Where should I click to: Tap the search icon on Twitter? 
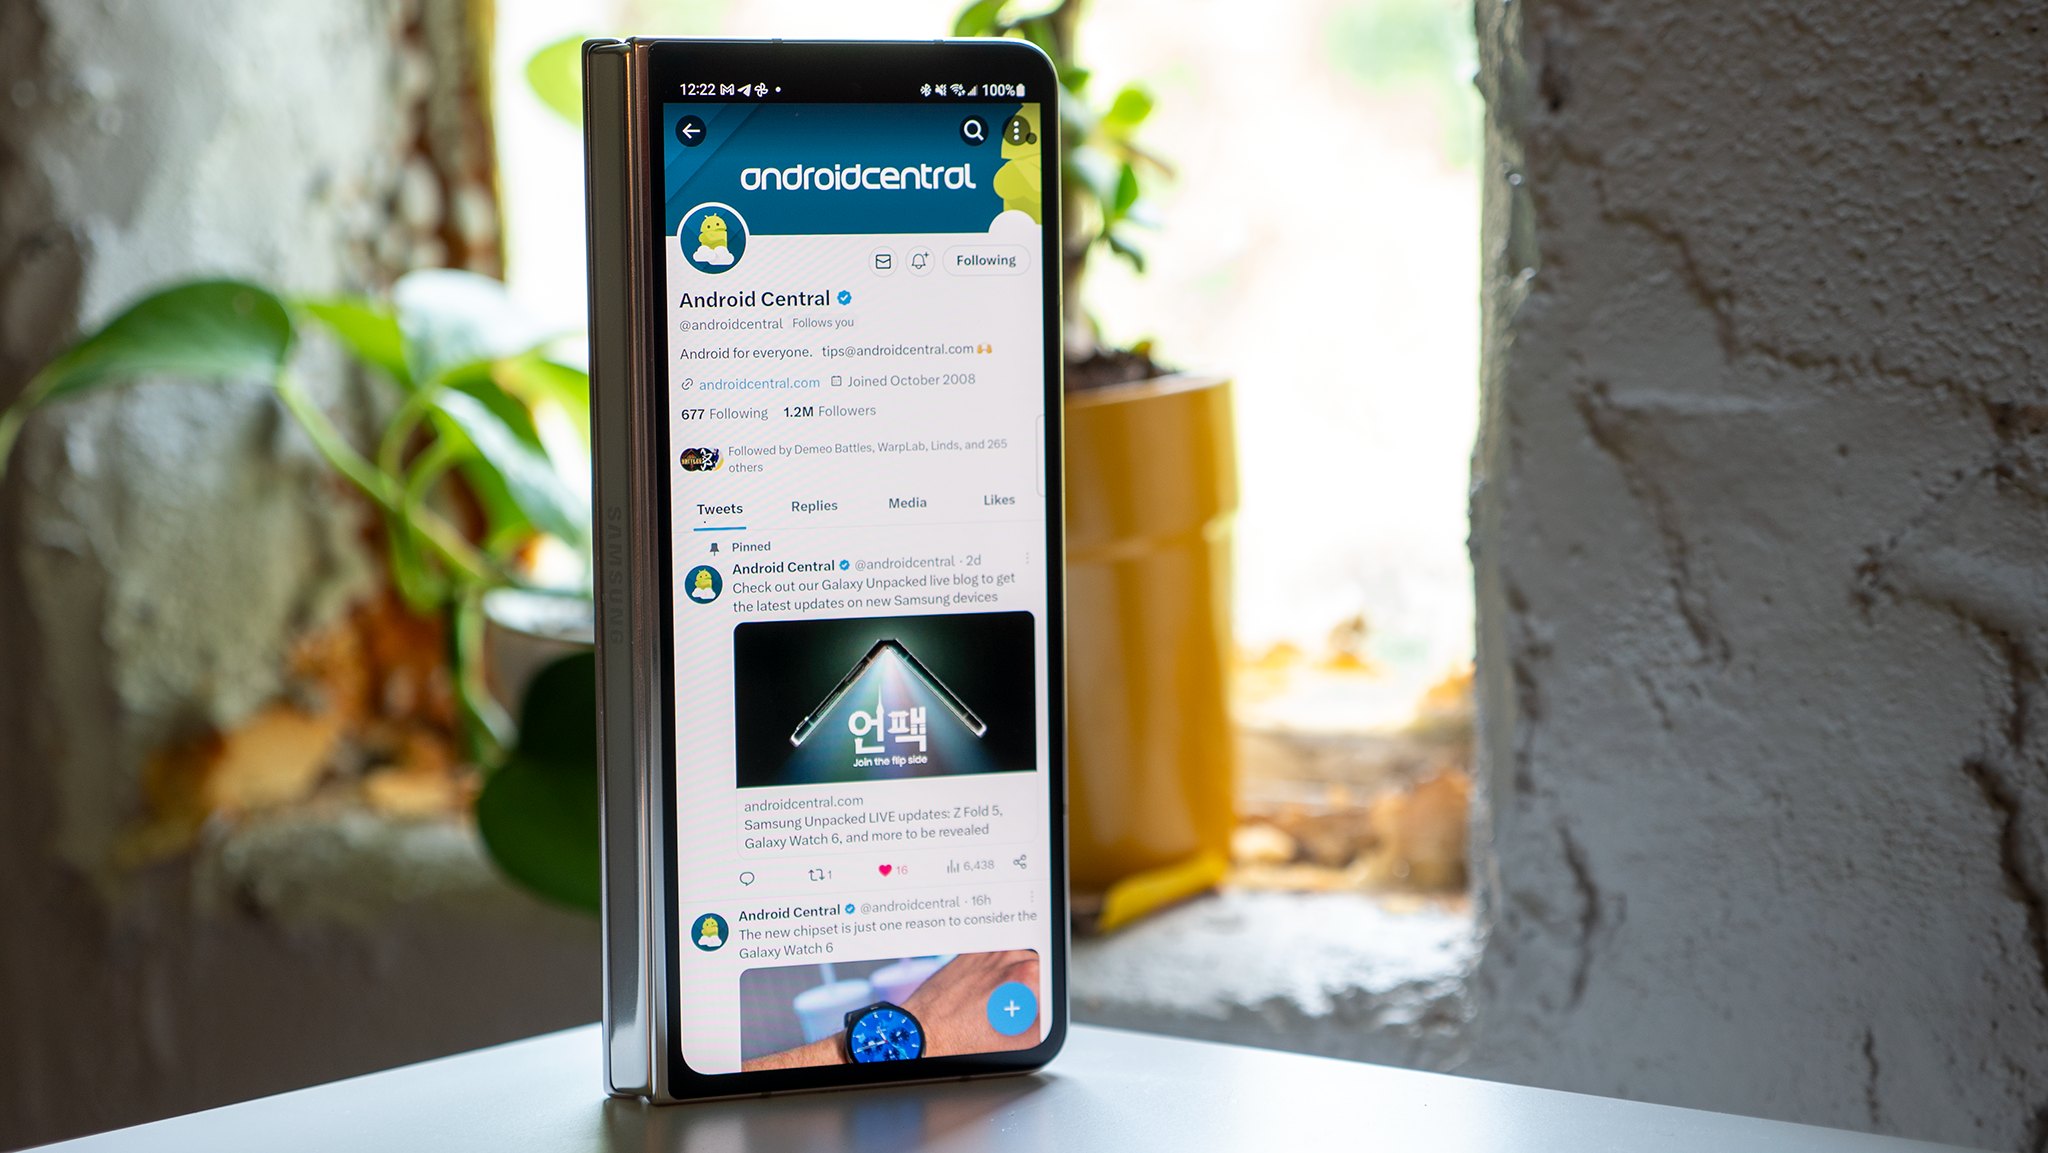click(x=980, y=127)
